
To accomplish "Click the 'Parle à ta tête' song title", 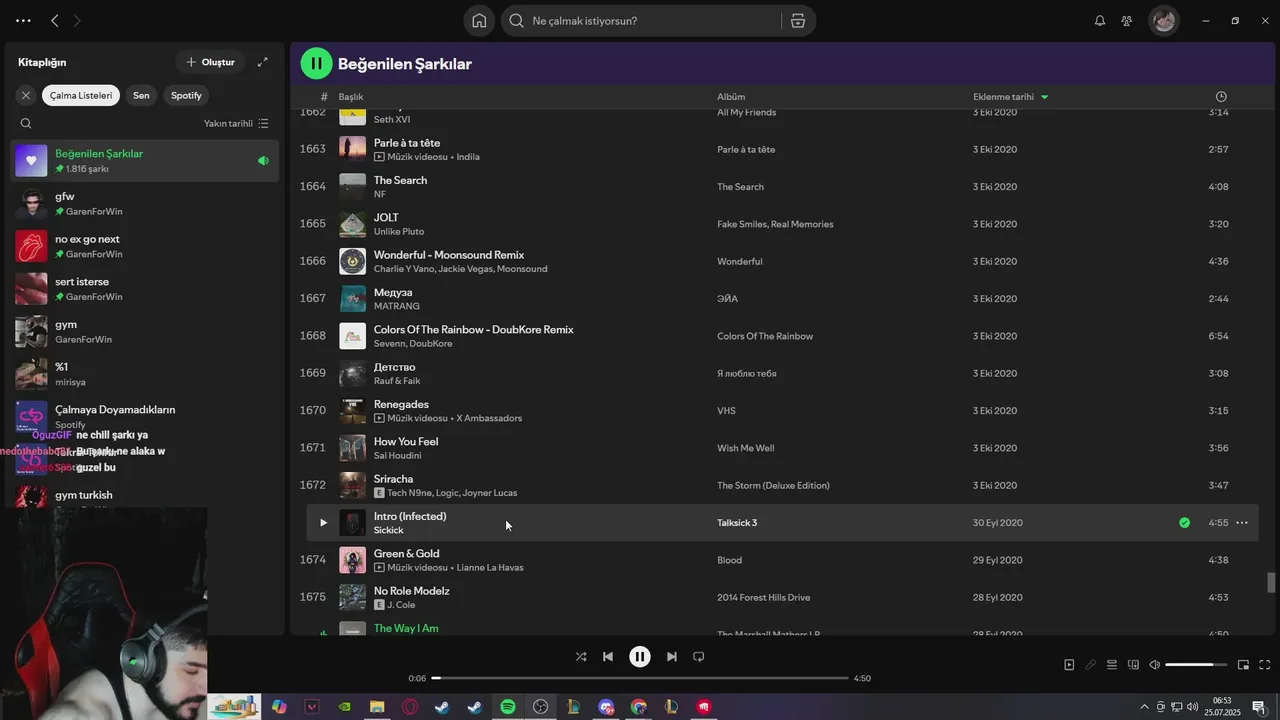I will point(407,143).
